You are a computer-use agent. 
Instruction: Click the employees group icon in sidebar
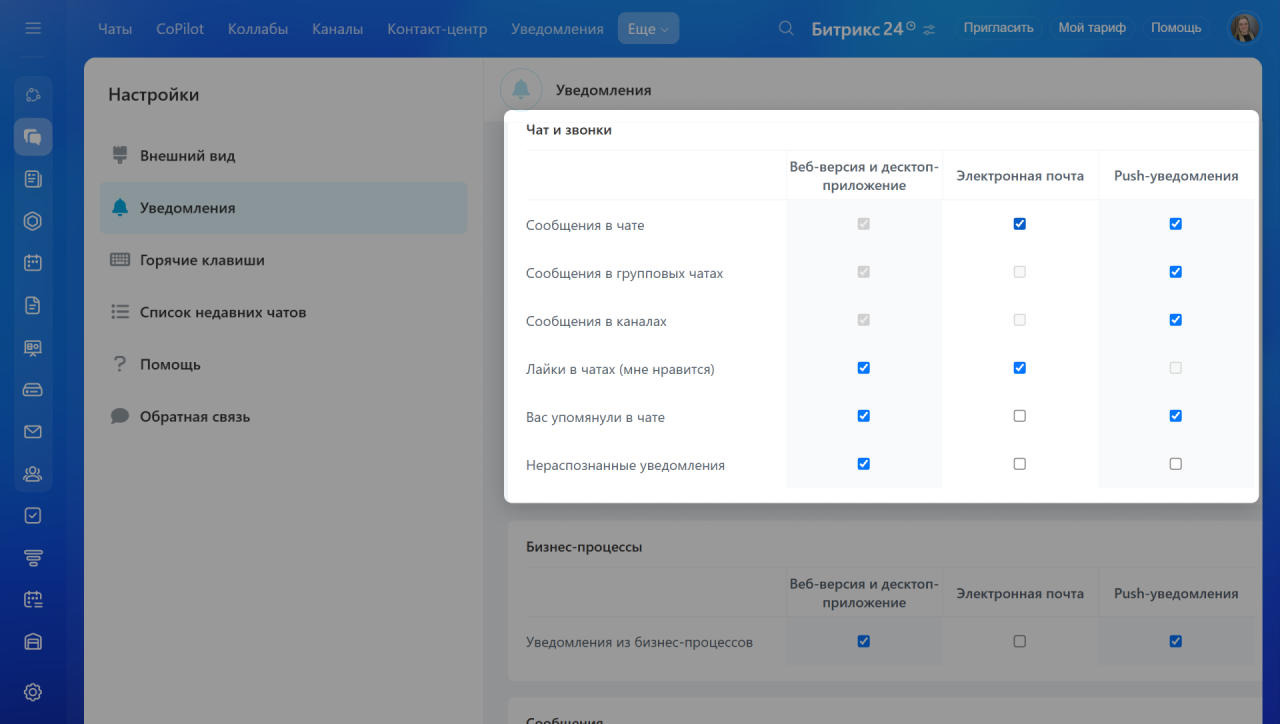[x=33, y=474]
